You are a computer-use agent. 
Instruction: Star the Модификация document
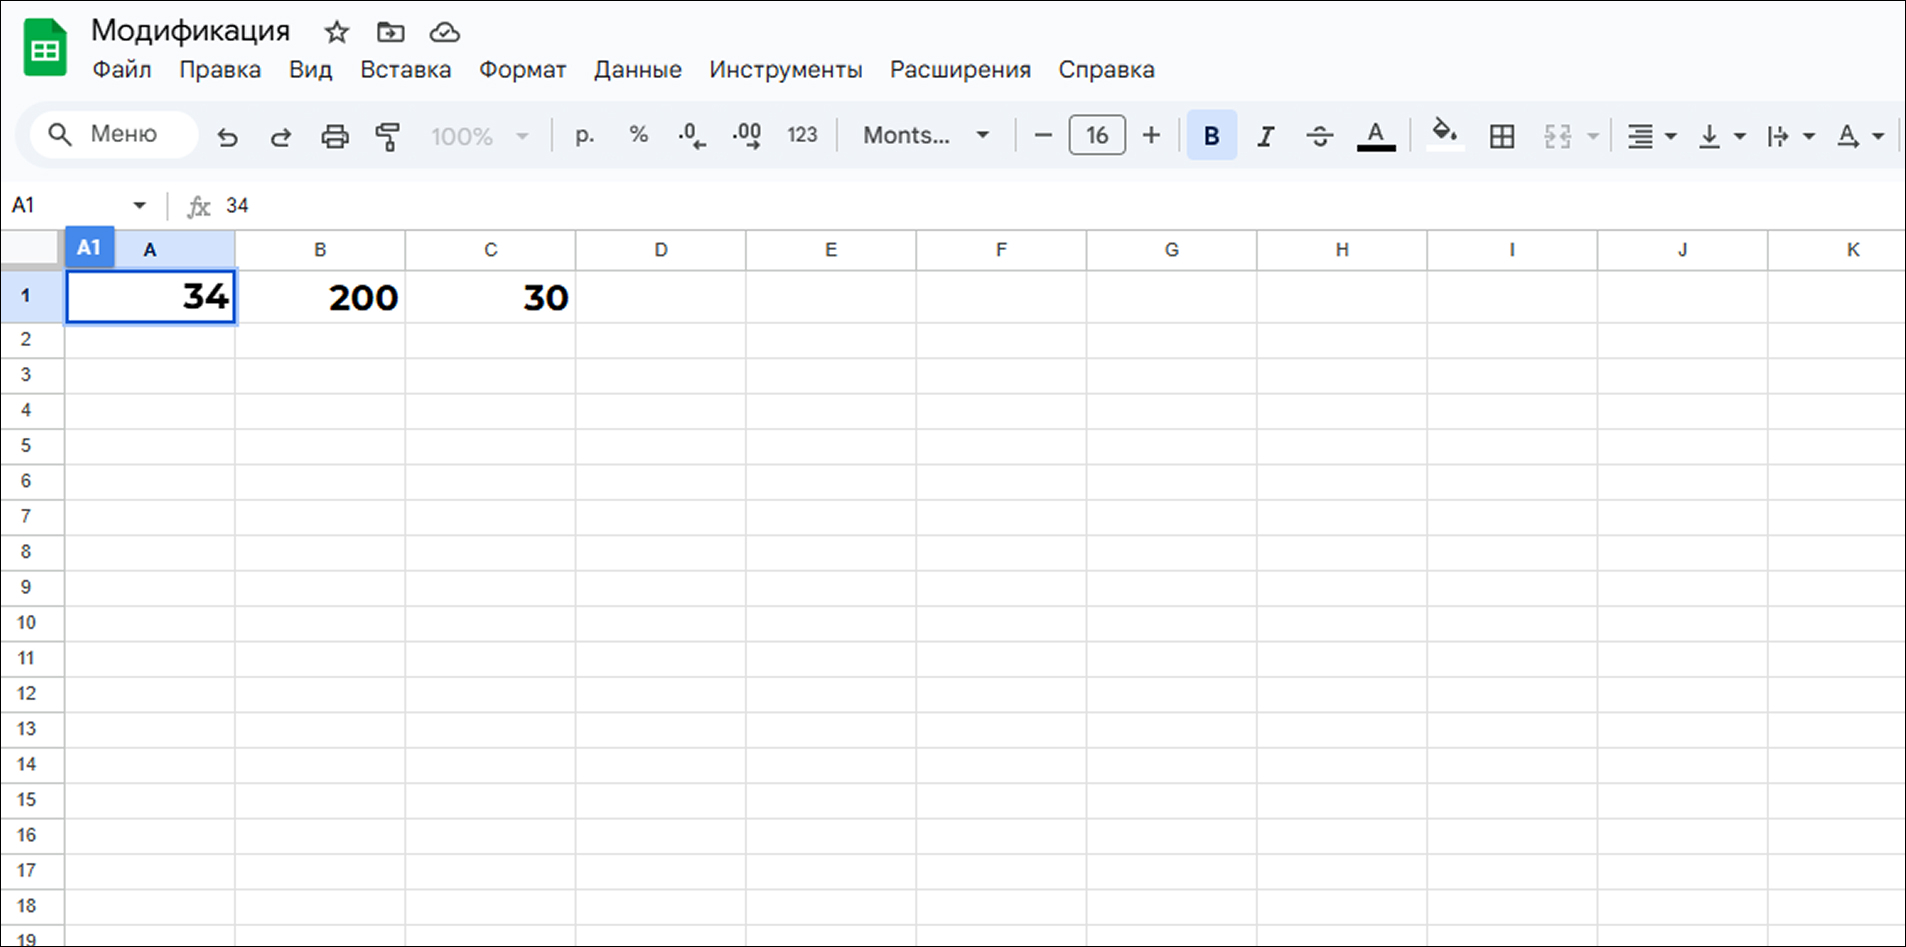tap(337, 32)
